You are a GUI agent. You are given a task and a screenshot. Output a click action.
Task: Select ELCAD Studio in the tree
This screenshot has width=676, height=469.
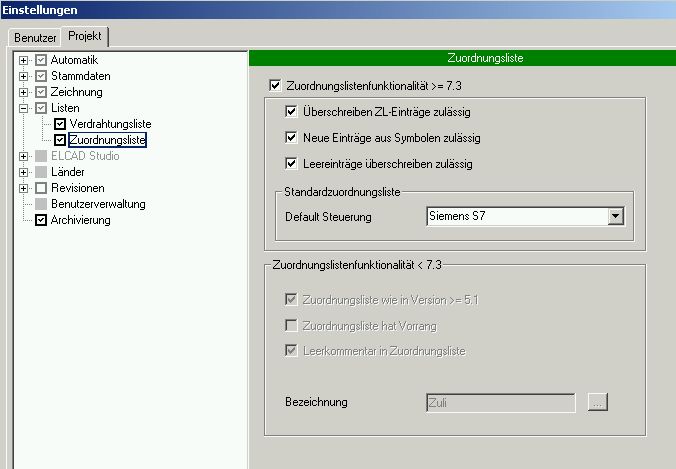(85, 156)
